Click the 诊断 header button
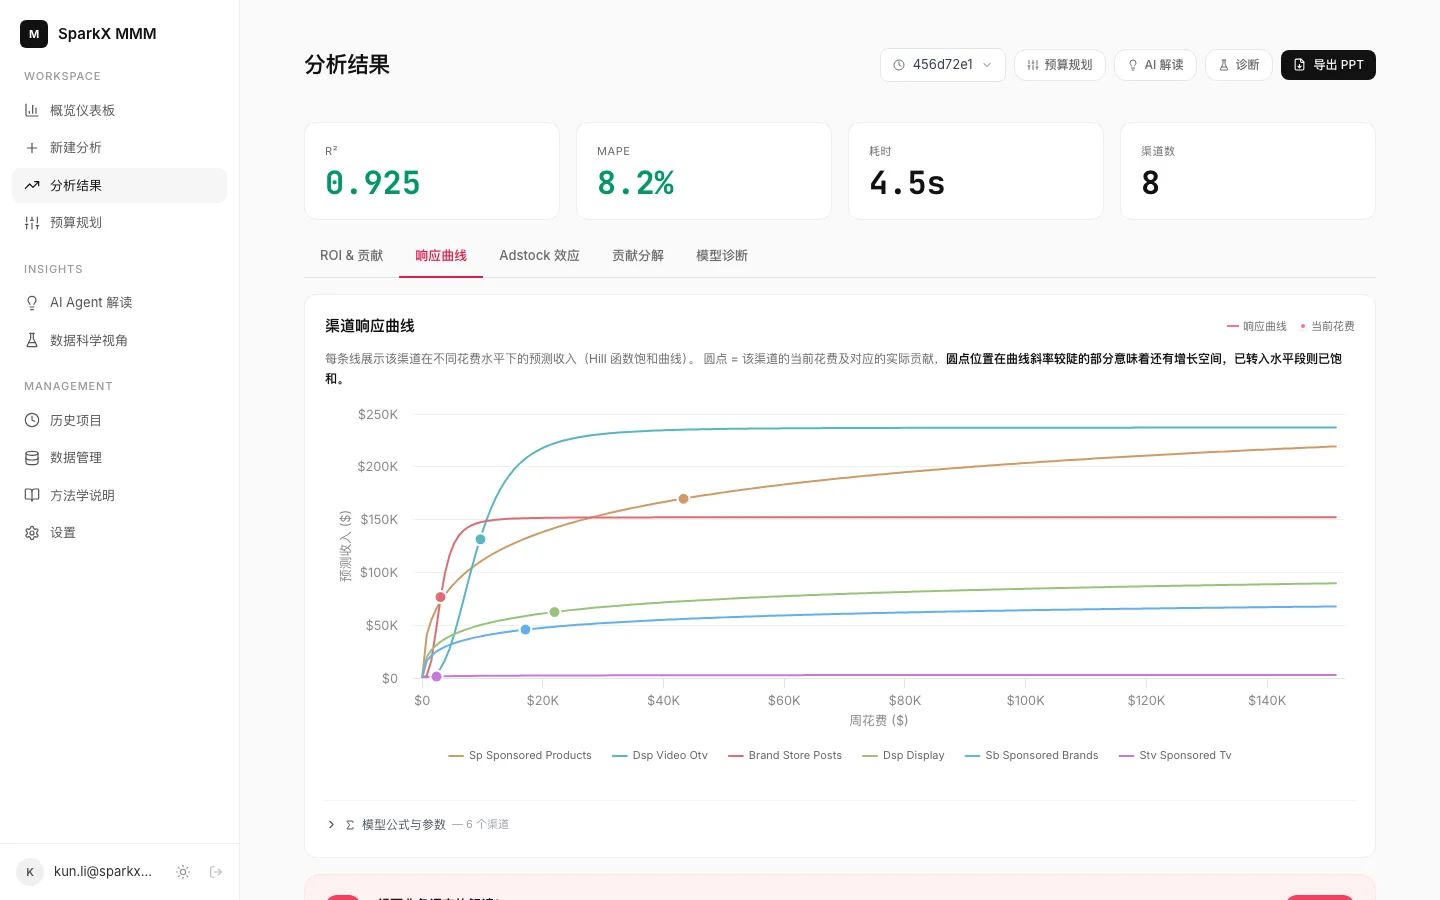The height and width of the screenshot is (900, 1440). (1239, 65)
